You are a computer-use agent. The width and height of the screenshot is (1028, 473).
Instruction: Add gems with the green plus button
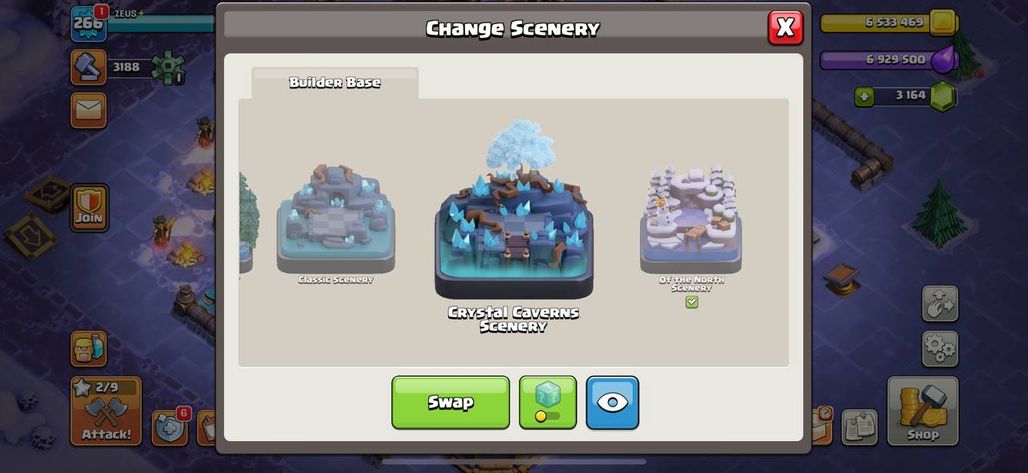point(864,96)
